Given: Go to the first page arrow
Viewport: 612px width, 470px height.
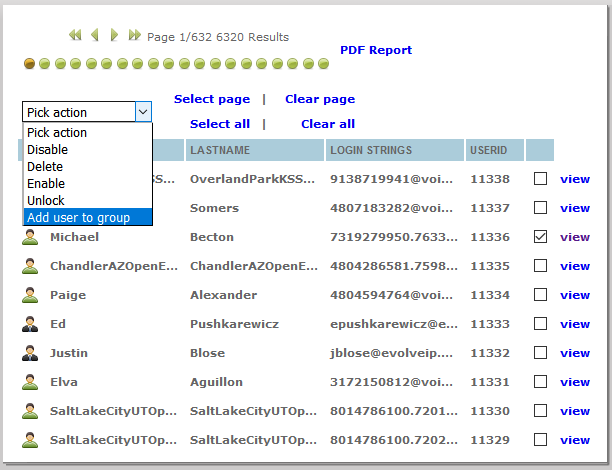Looking at the screenshot, I should [75, 35].
